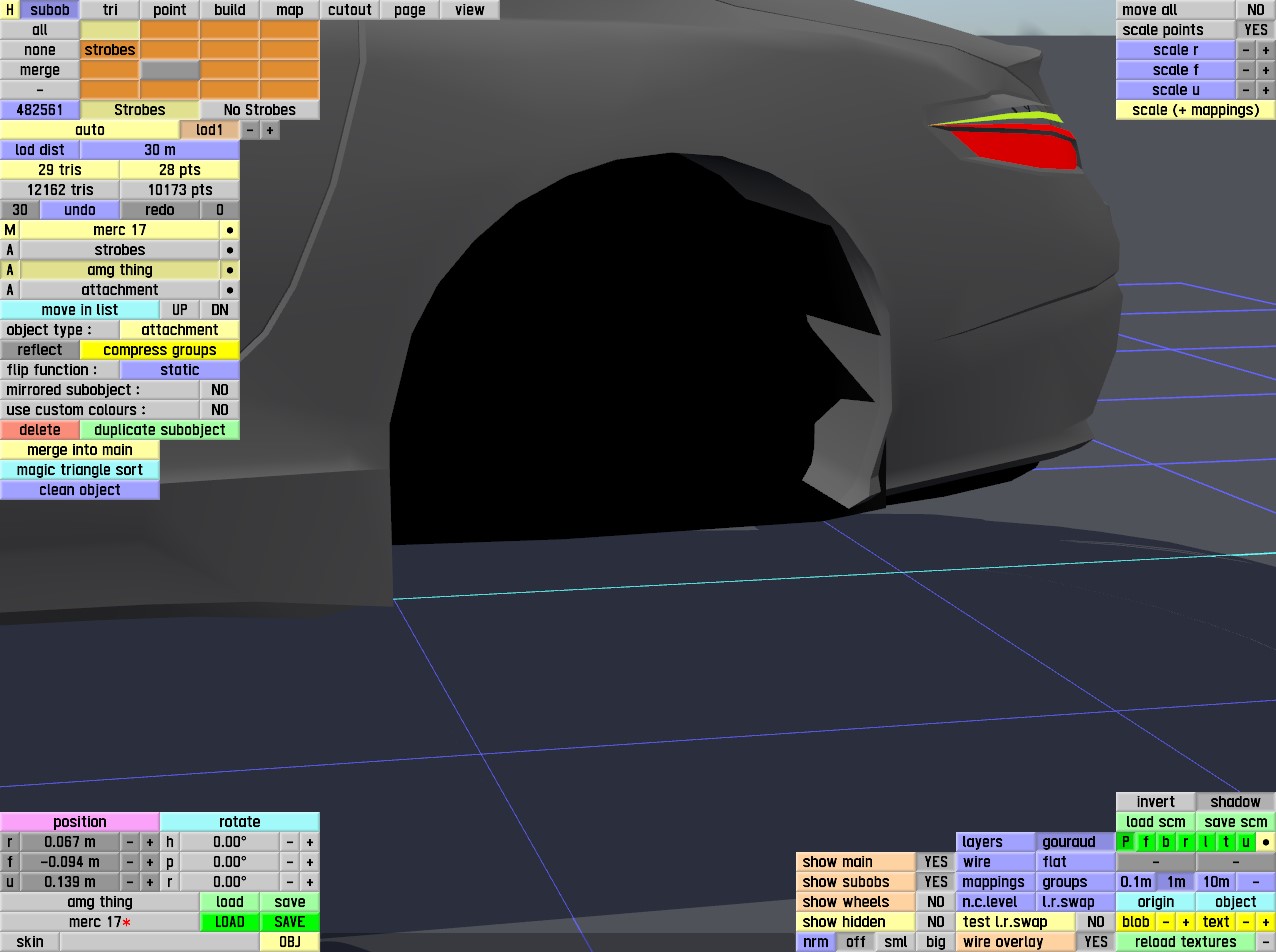Select wire display mode
The image size is (1276, 952).
point(996,862)
